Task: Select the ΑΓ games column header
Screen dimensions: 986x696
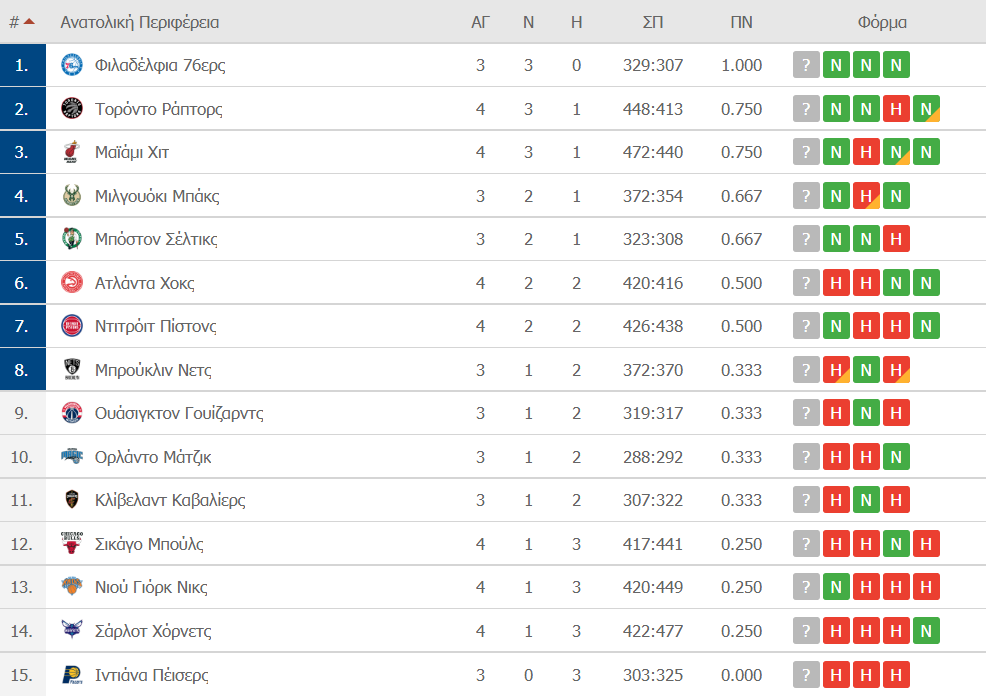Action: pyautogui.click(x=480, y=23)
